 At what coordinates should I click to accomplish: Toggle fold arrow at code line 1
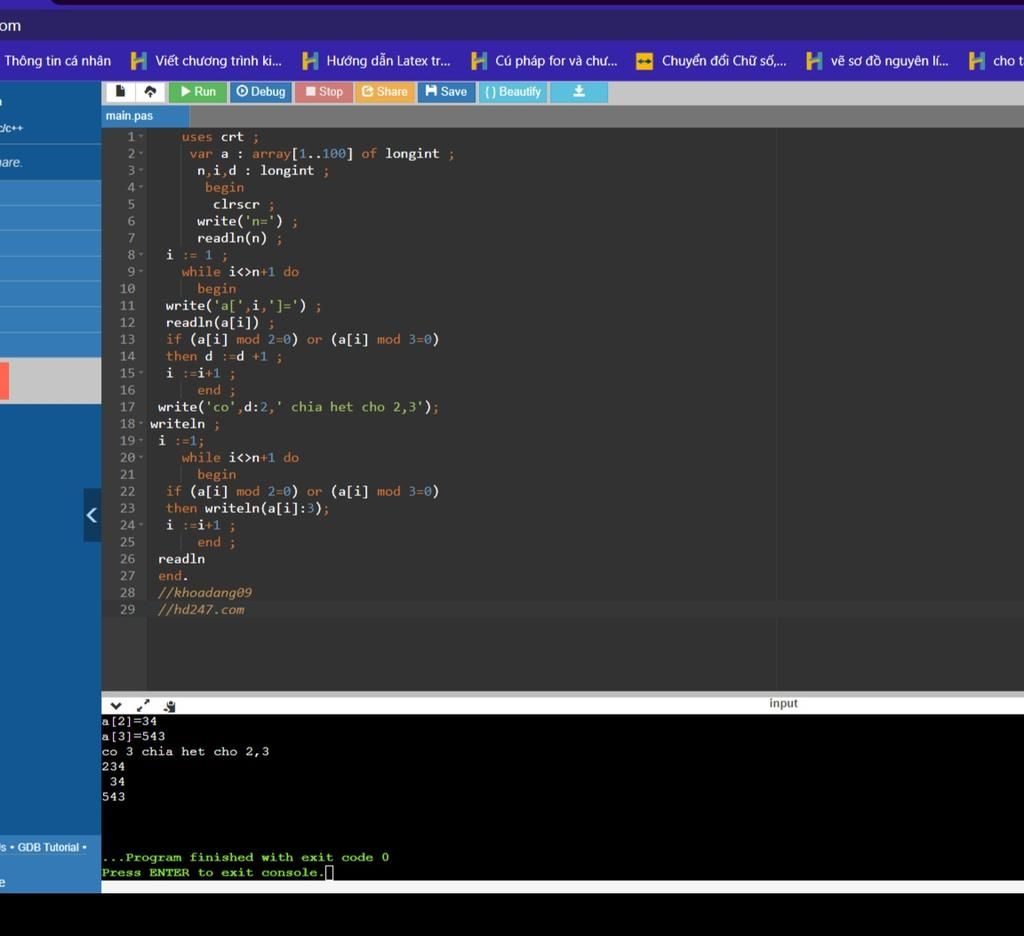pyautogui.click(x=141, y=137)
